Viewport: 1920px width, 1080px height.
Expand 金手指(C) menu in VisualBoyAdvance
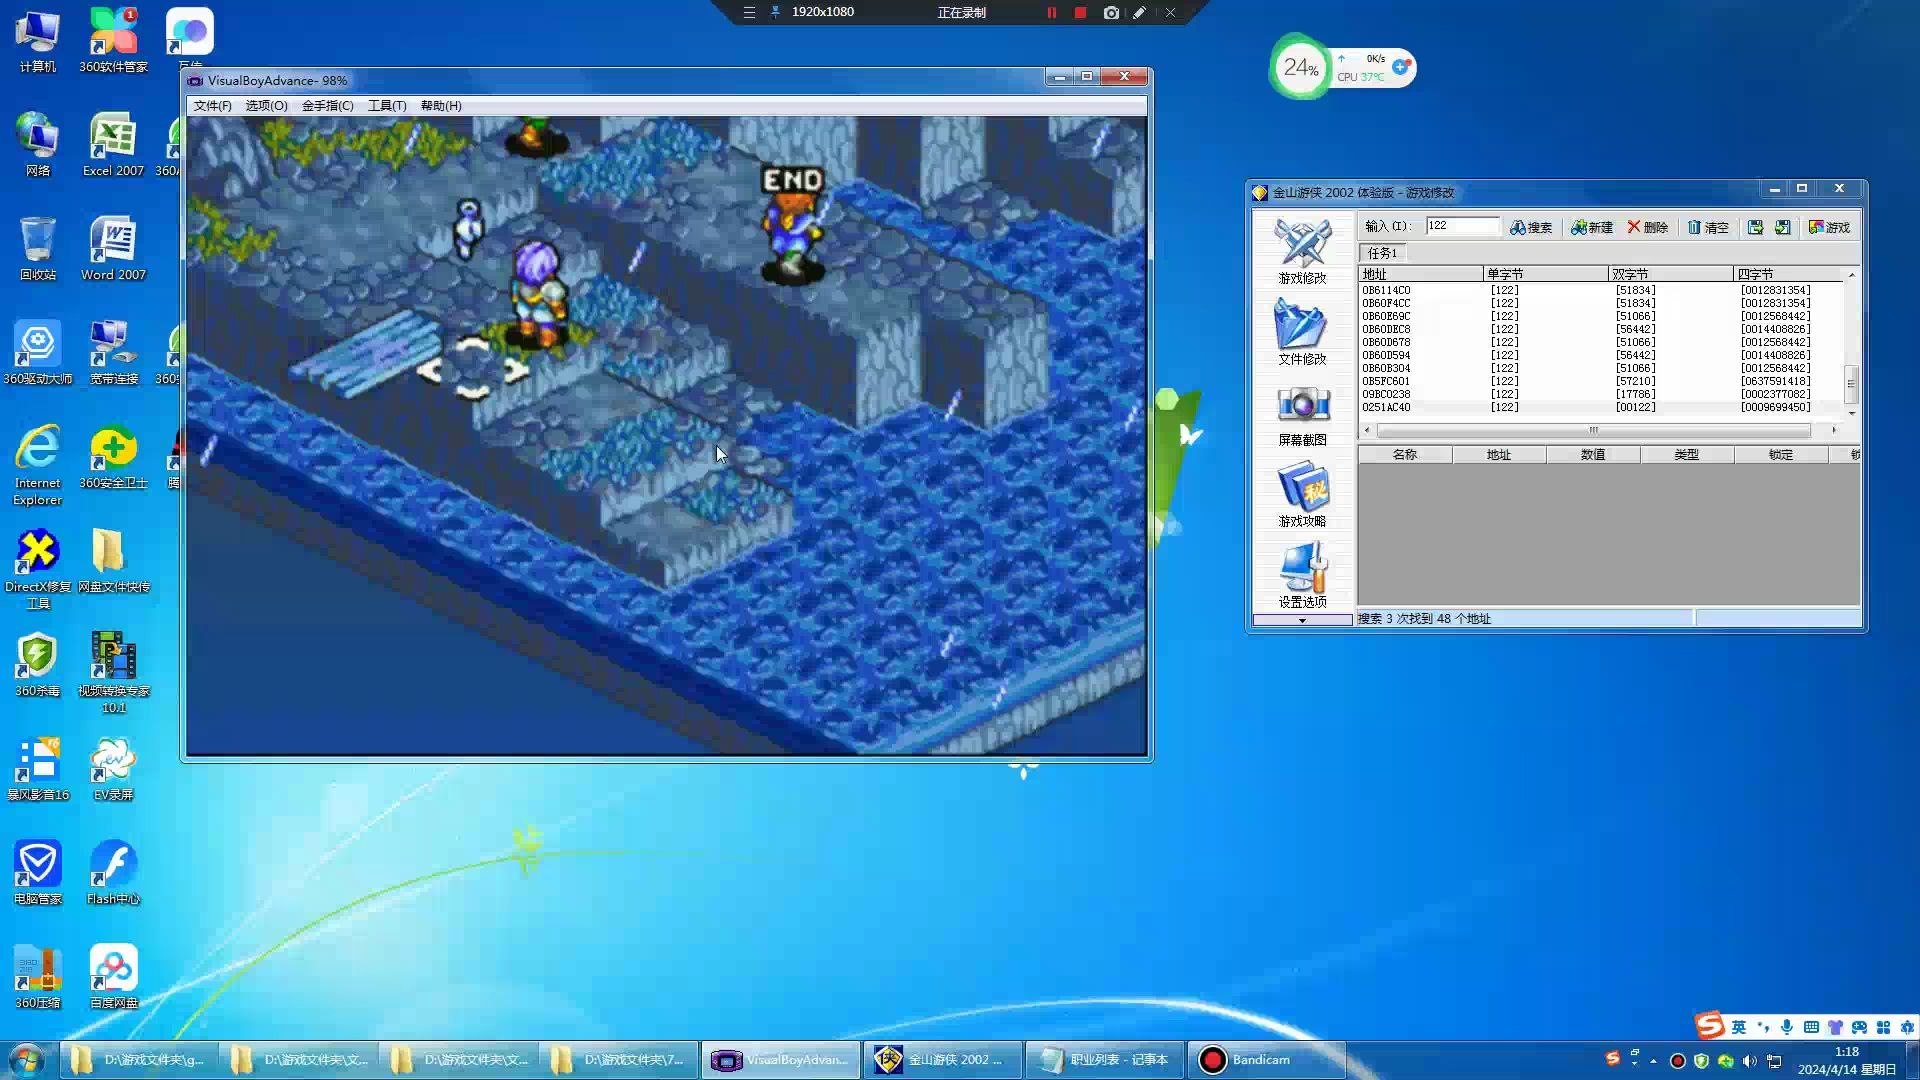point(327,105)
